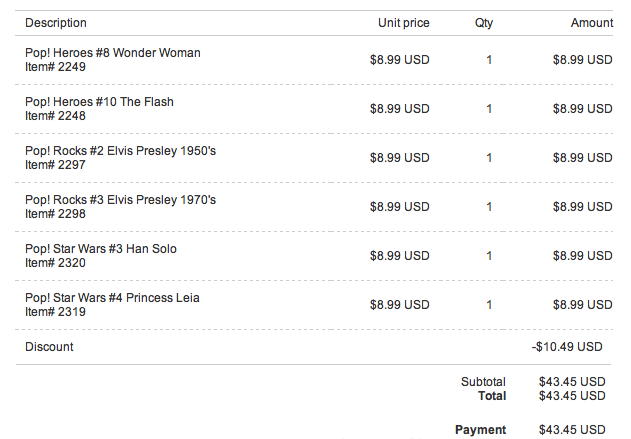Click Item# 2248 text
Viewport: 631px width, 439px height.
click(x=55, y=116)
